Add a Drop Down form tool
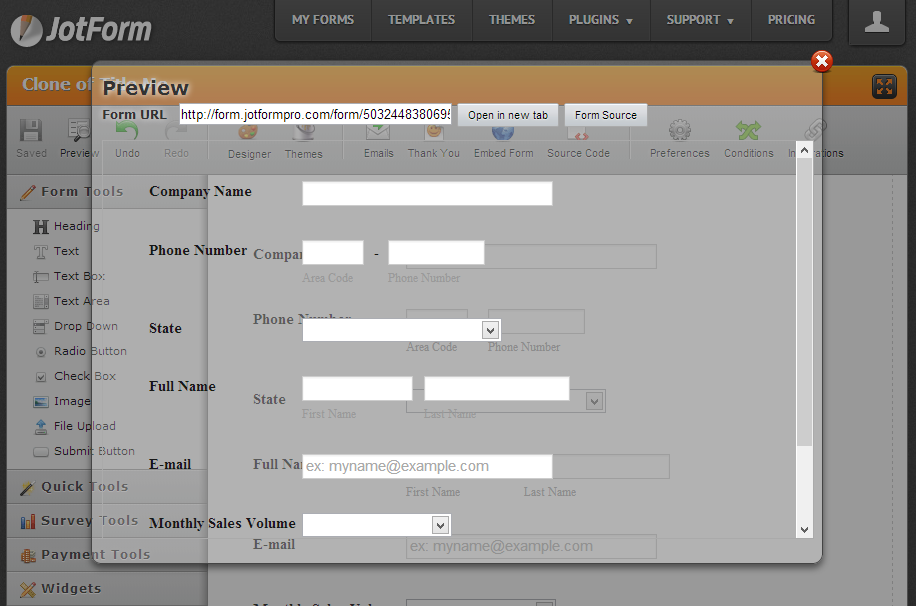The width and height of the screenshot is (916, 606). 75,327
